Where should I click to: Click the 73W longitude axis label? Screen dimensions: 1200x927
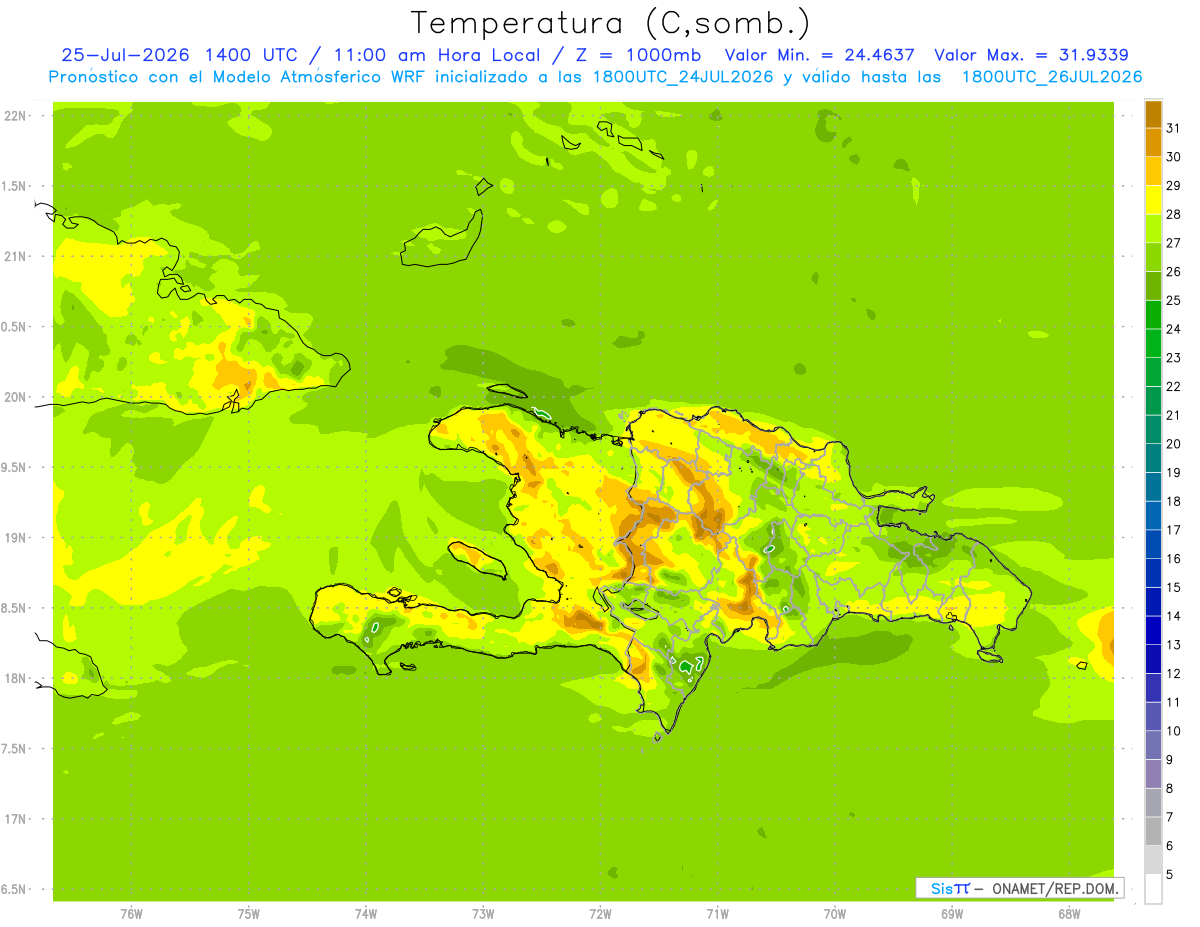(483, 915)
